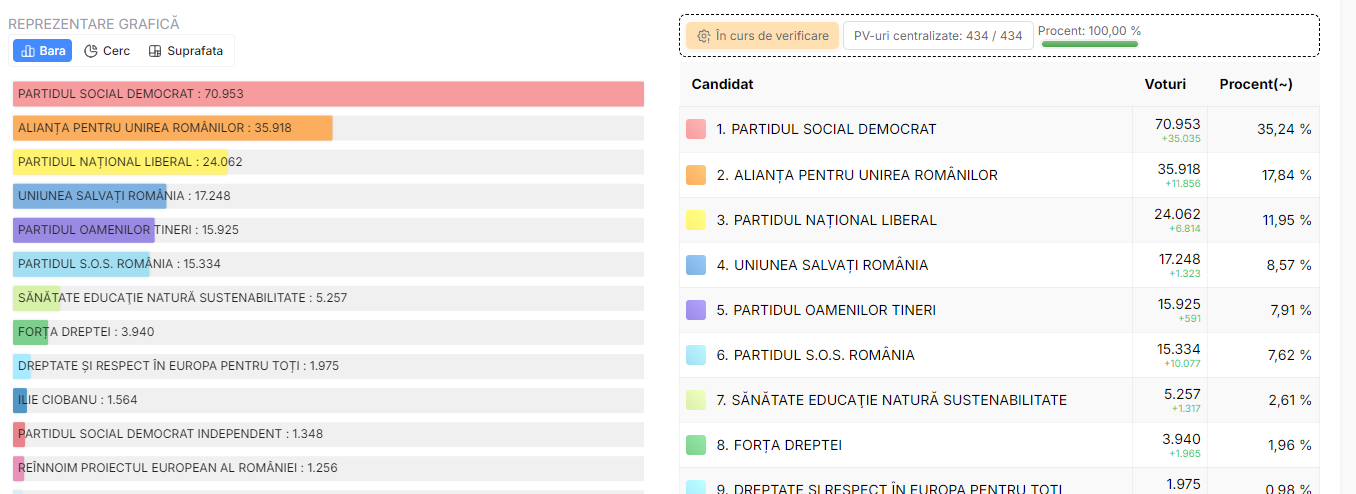Image resolution: width=1356 pixels, height=494 pixels.
Task: Click the Partidul Social Democrat chart bar
Action: point(328,94)
